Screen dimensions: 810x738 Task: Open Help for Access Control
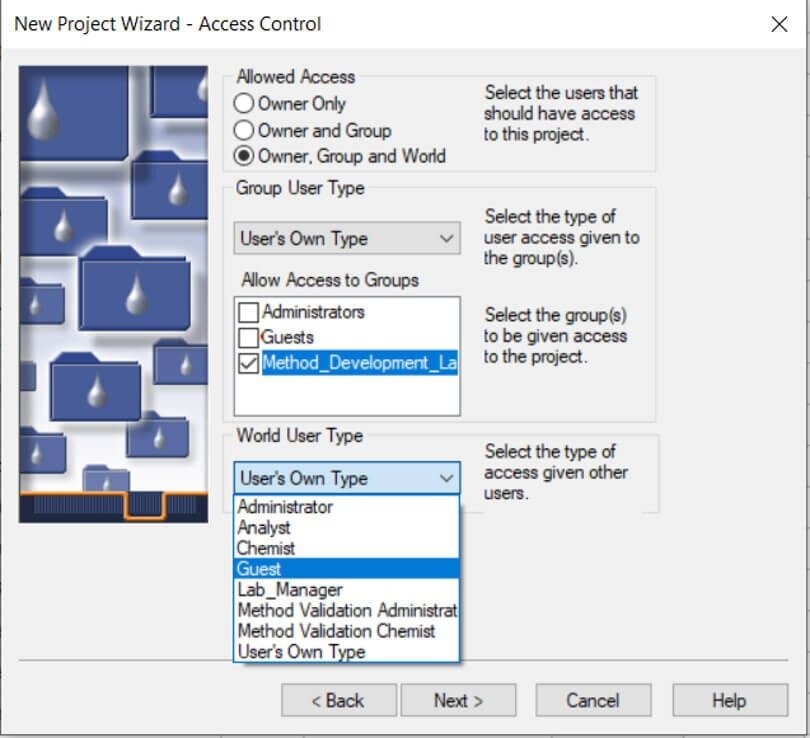[730, 700]
